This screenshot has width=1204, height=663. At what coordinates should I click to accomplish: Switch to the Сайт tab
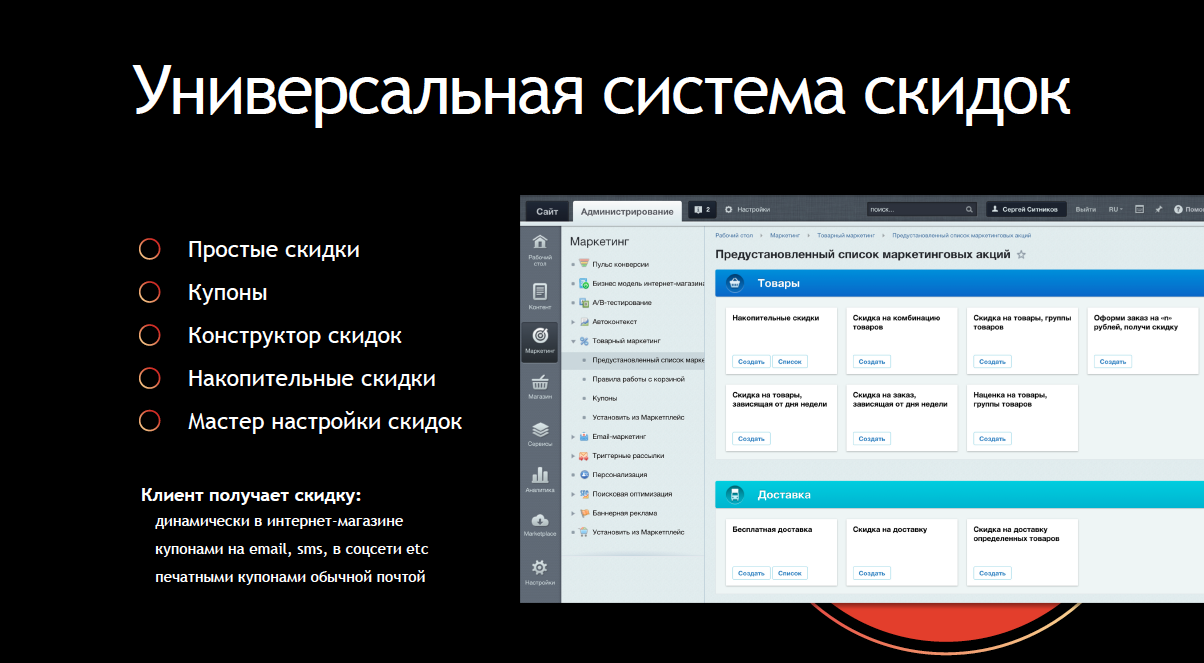coord(547,211)
